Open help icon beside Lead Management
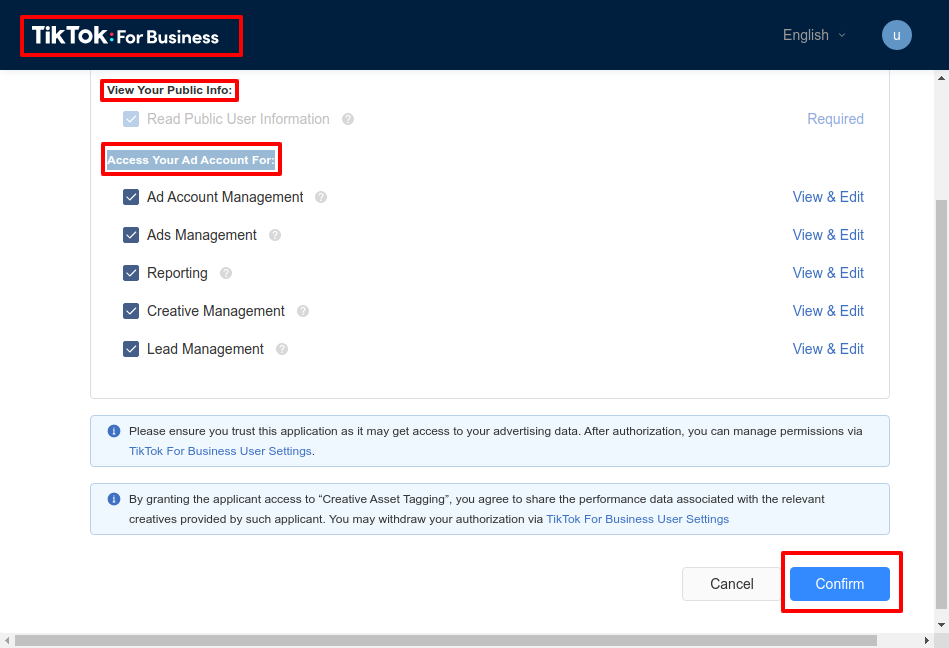Screen dimensions: 949x648 tap(281, 349)
